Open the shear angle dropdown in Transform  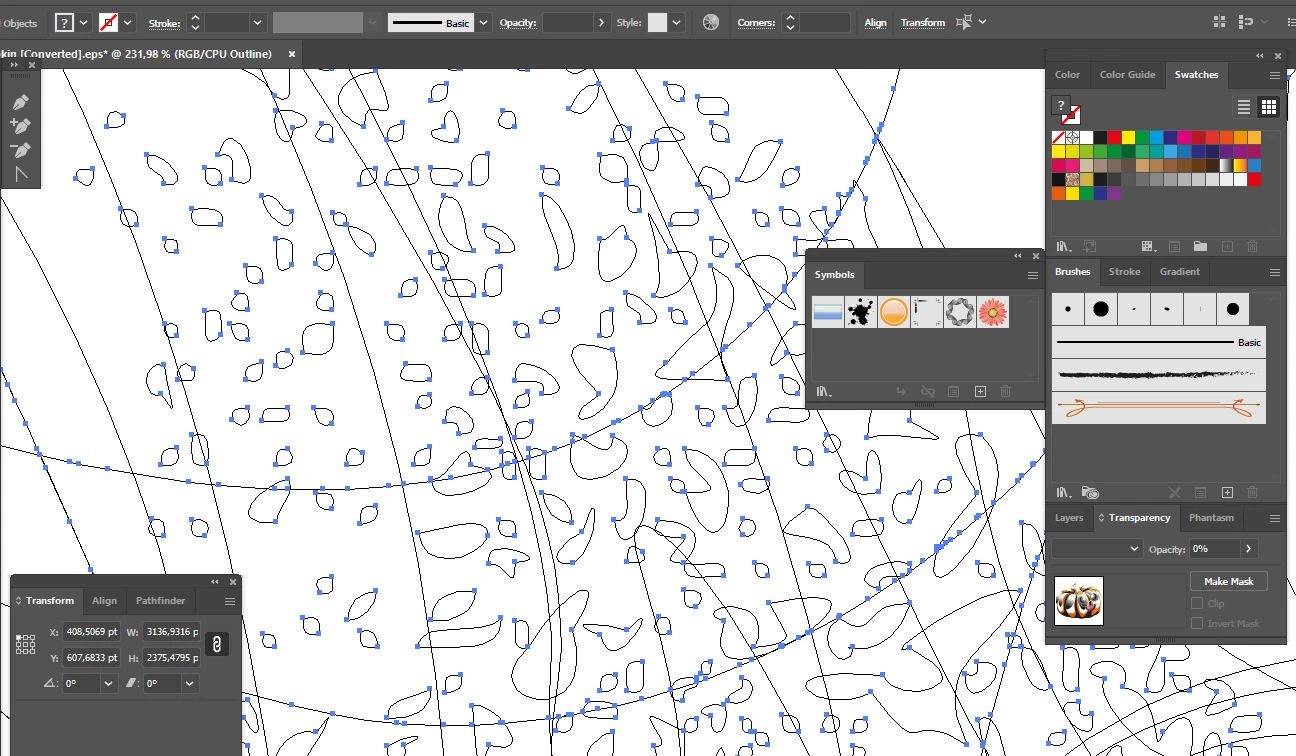coord(189,684)
